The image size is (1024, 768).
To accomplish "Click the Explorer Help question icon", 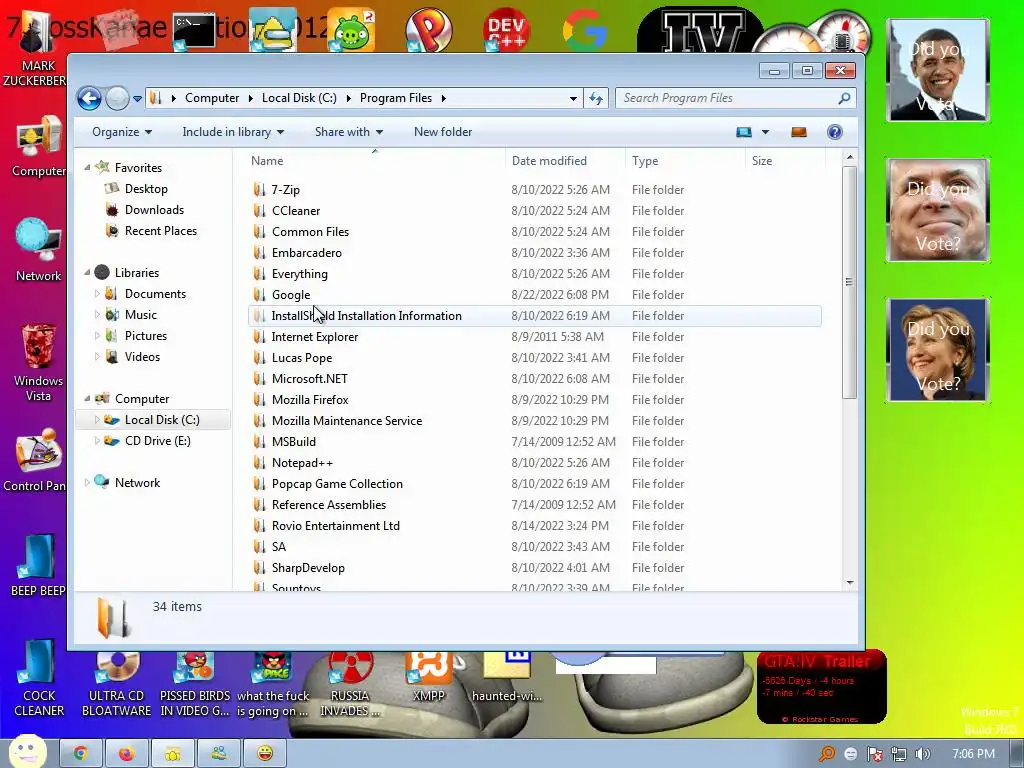I will [835, 132].
